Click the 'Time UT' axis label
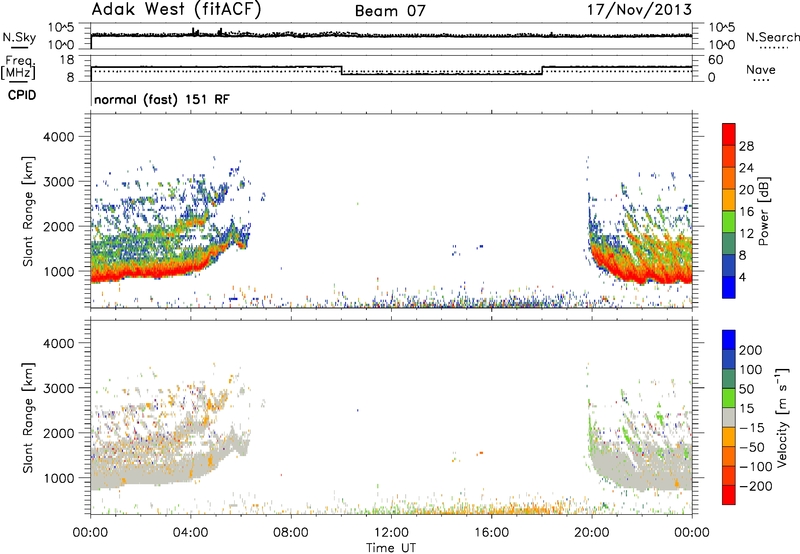The width and height of the screenshot is (800, 554). [391, 547]
